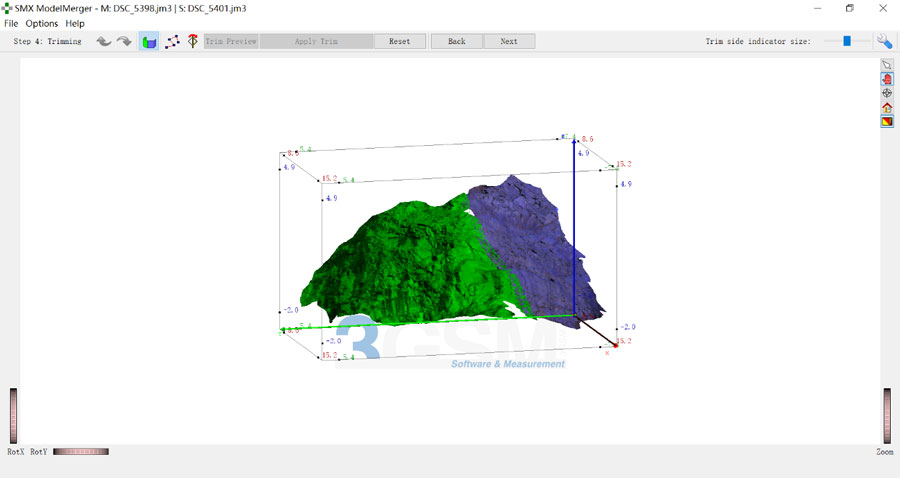Select the arrow pointer tool
This screenshot has width=900, height=478.
(887, 65)
